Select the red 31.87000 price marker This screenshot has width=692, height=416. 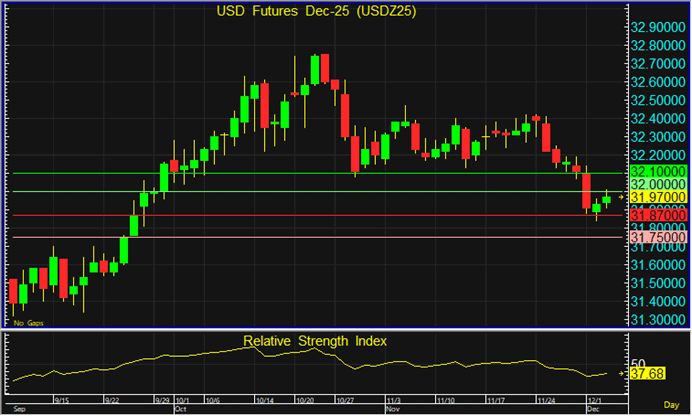657,215
